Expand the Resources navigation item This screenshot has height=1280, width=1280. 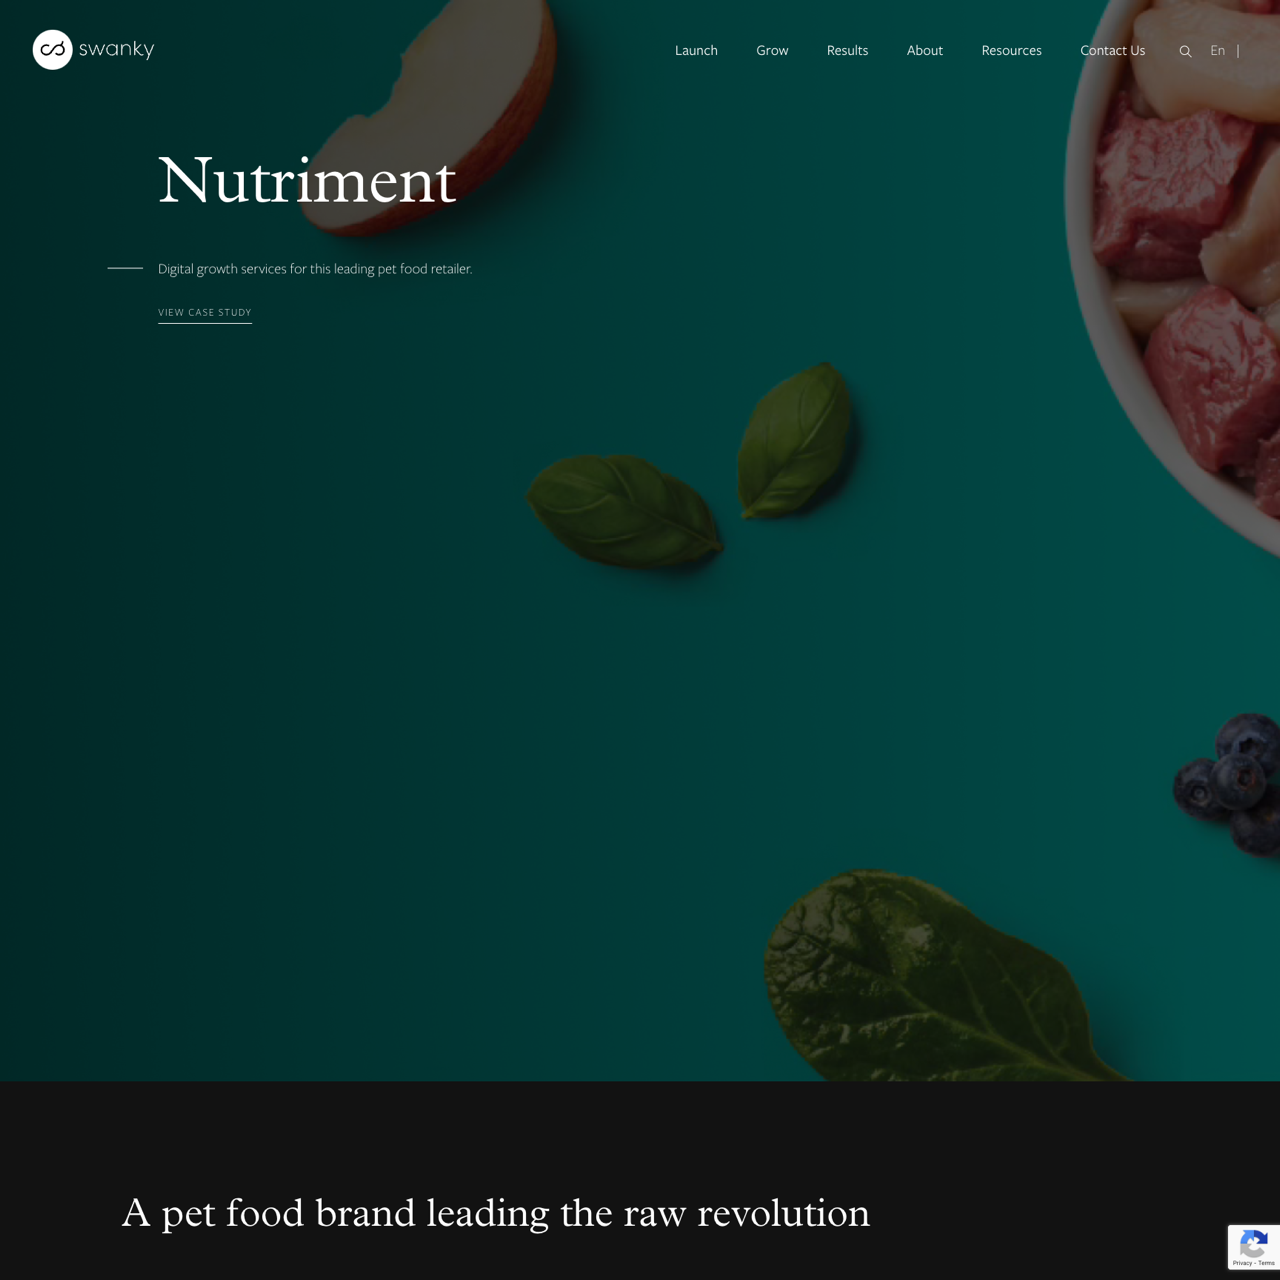pos(1011,50)
